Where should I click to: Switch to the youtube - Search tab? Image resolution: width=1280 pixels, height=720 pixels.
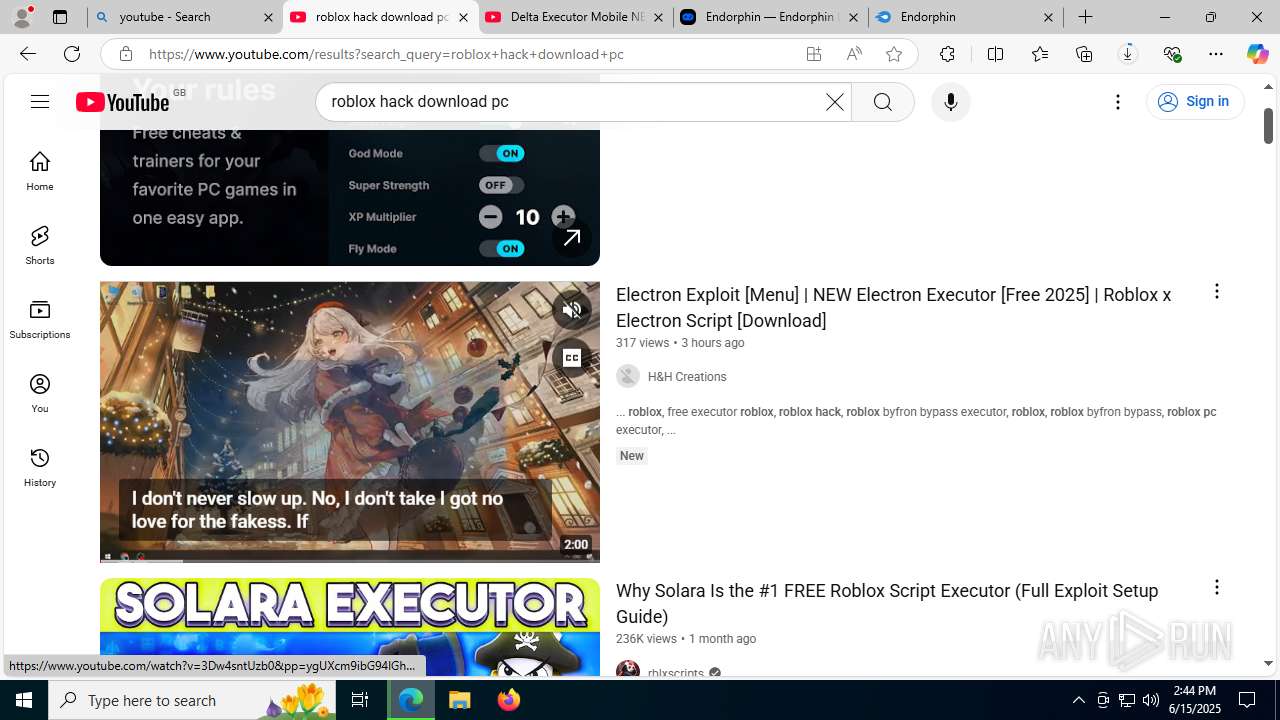pyautogui.click(x=185, y=17)
